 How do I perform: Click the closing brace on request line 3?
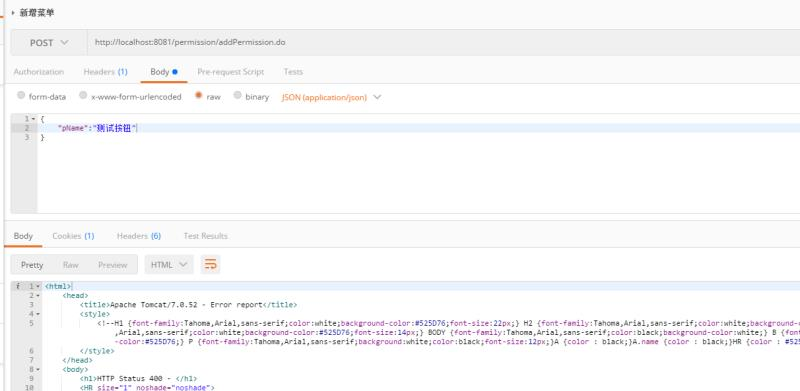pyautogui.click(x=42, y=137)
